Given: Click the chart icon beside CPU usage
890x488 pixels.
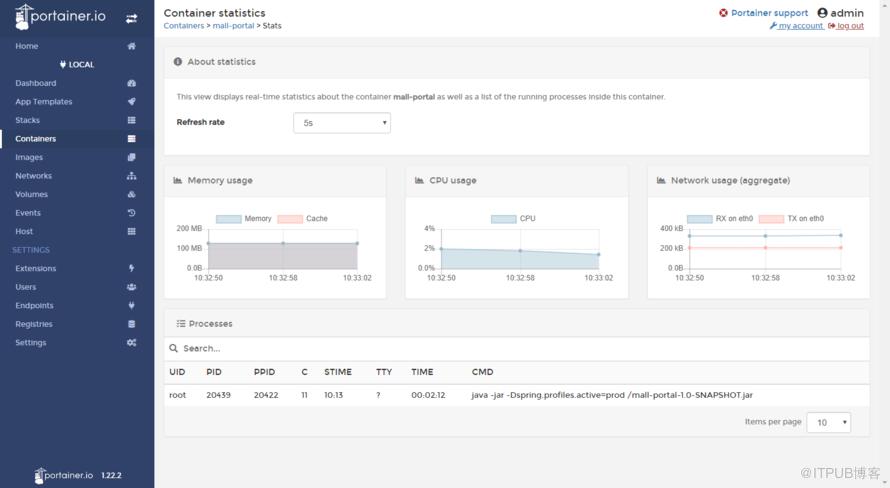Looking at the screenshot, I should pyautogui.click(x=419, y=180).
